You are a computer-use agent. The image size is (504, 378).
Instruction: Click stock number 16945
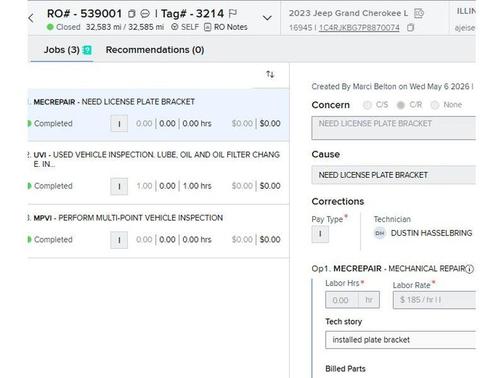pyautogui.click(x=300, y=28)
